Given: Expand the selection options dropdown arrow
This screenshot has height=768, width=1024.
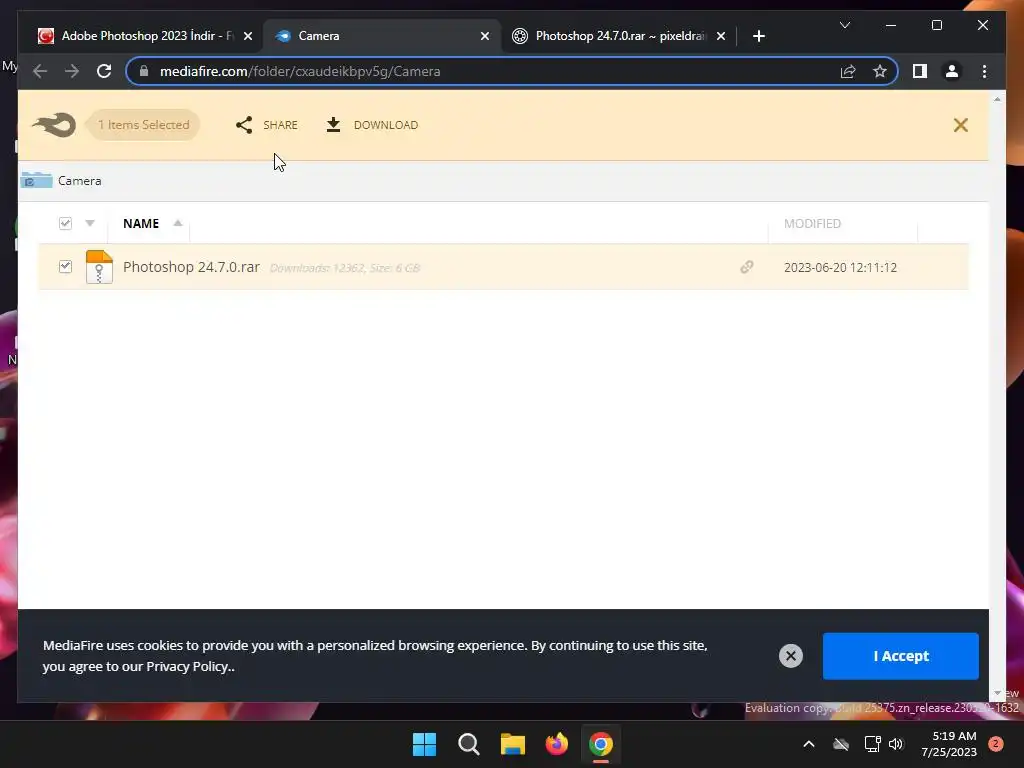Looking at the screenshot, I should coord(90,223).
